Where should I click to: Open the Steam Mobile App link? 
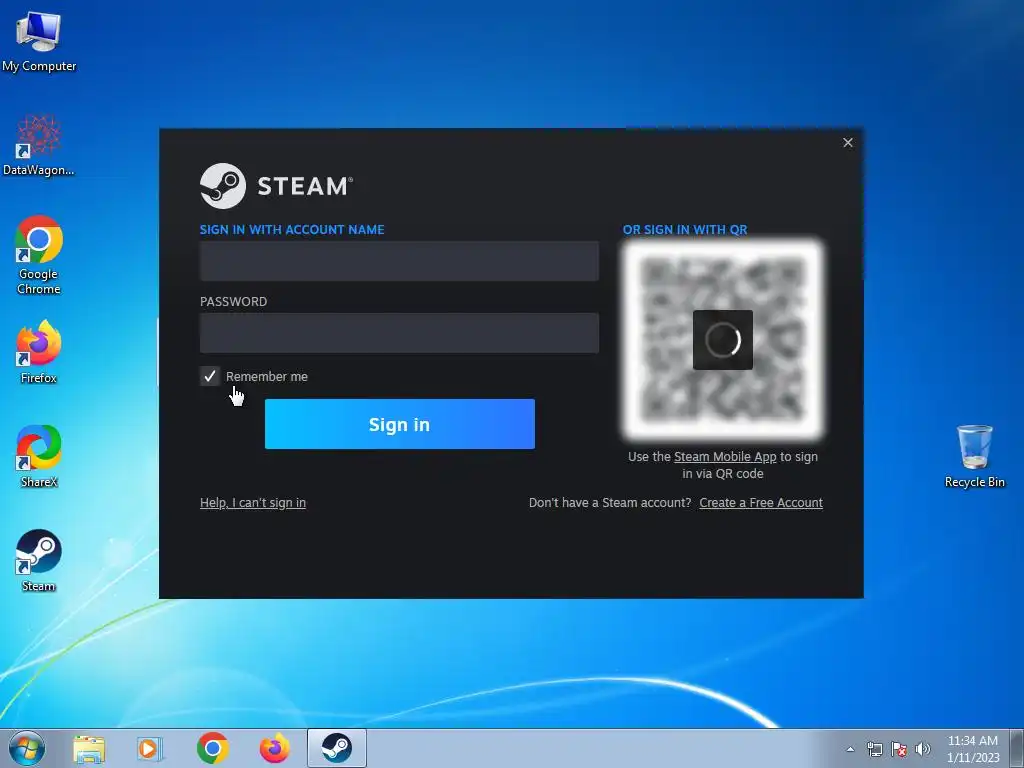(x=725, y=456)
